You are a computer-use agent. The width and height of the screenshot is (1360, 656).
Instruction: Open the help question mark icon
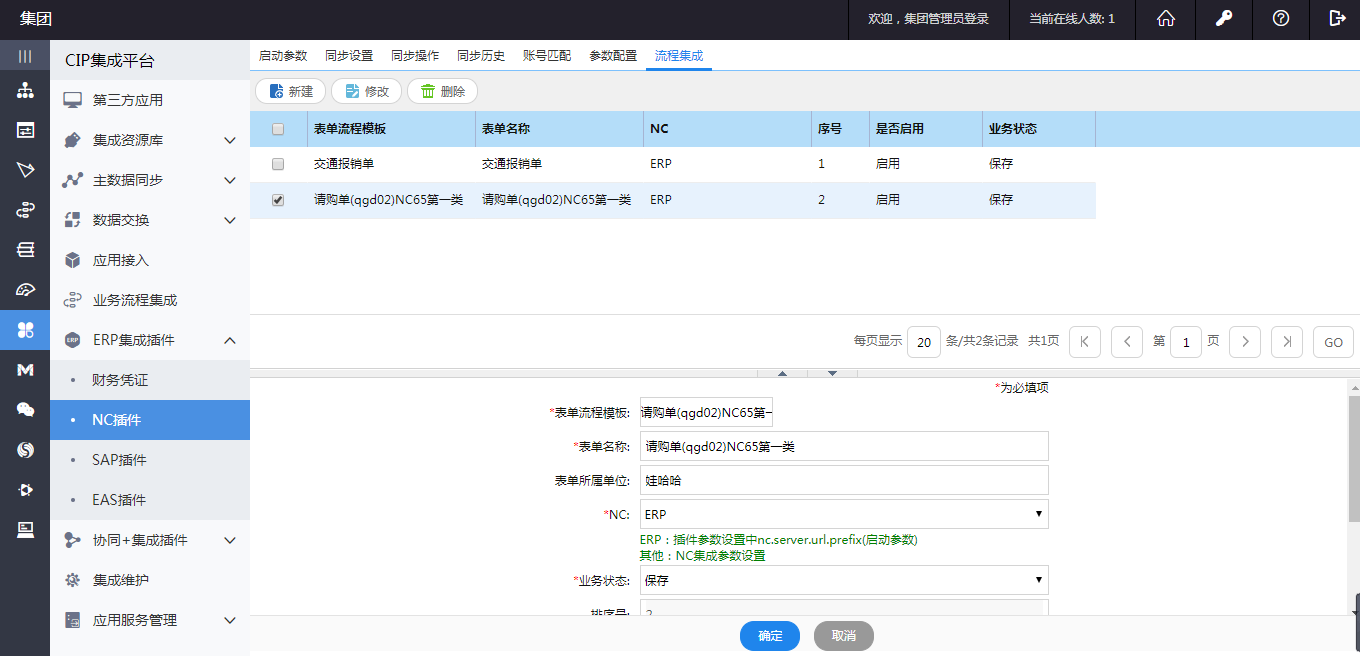[1280, 19]
